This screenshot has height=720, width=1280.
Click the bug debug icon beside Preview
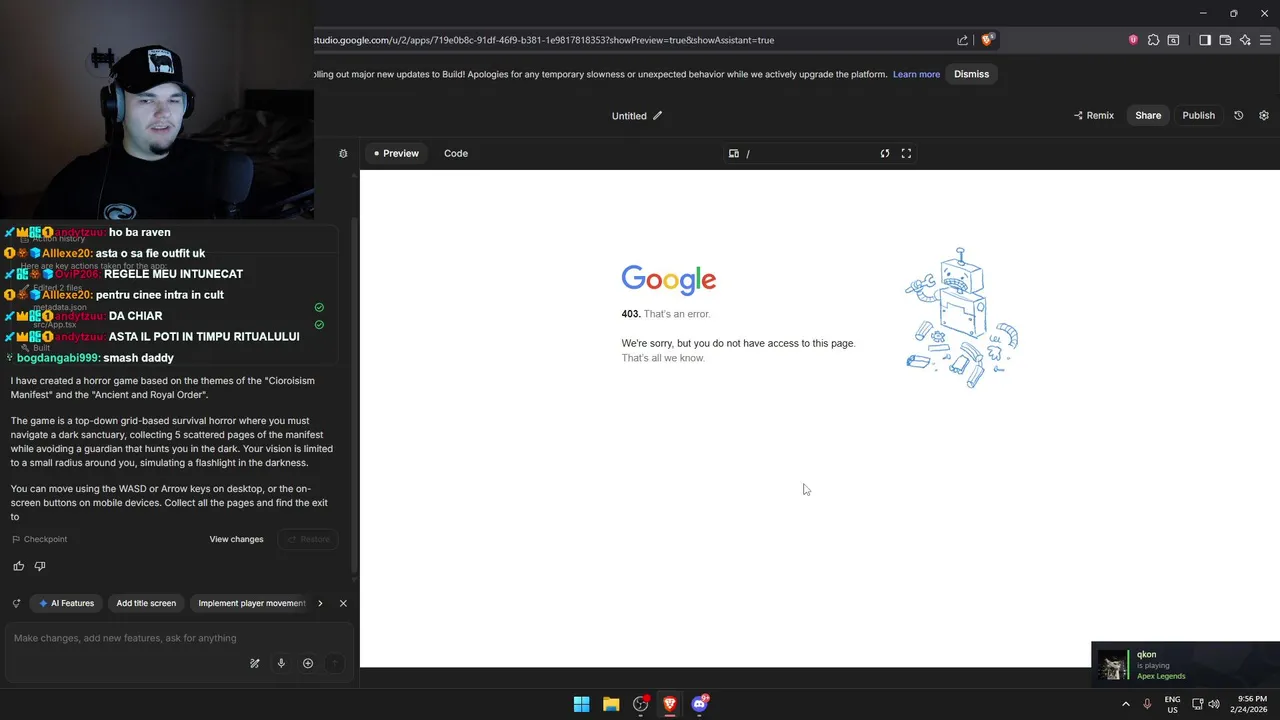pos(343,153)
